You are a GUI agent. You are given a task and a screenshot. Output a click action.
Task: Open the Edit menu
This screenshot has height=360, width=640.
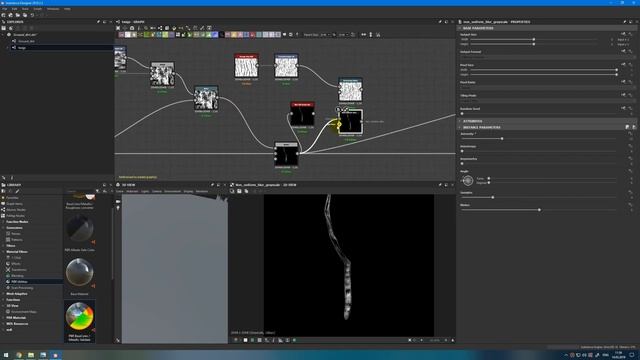(x=14, y=9)
